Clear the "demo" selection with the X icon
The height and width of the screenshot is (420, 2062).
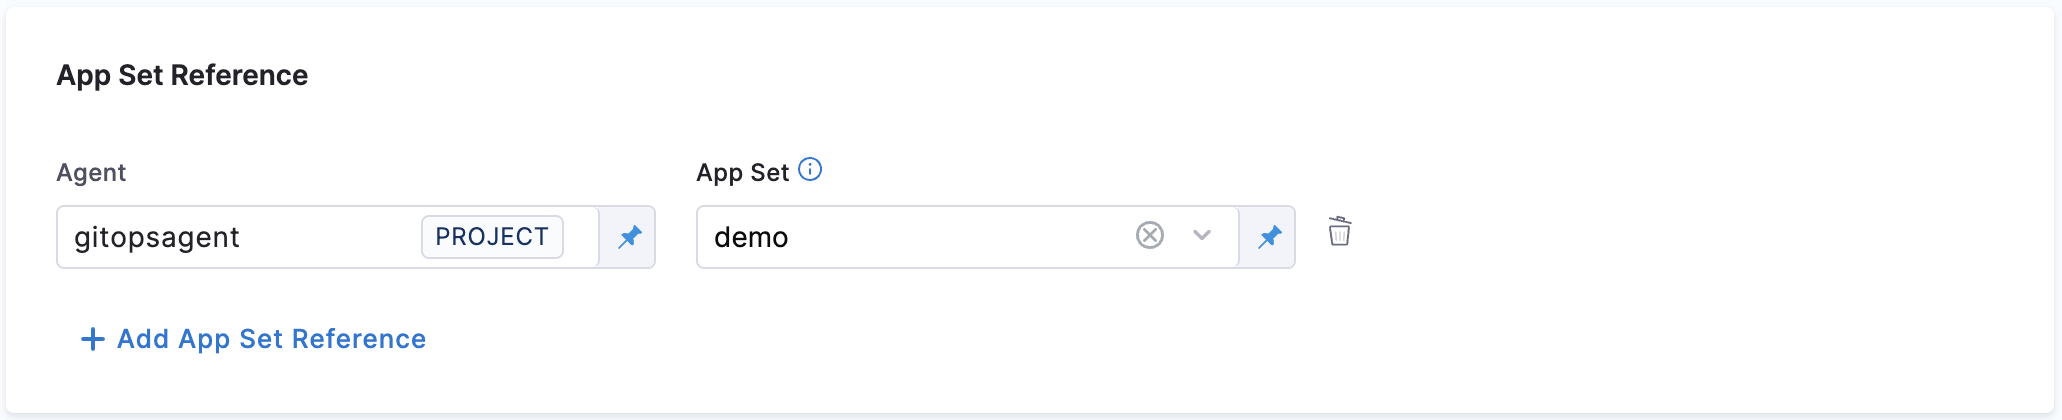[1150, 236]
